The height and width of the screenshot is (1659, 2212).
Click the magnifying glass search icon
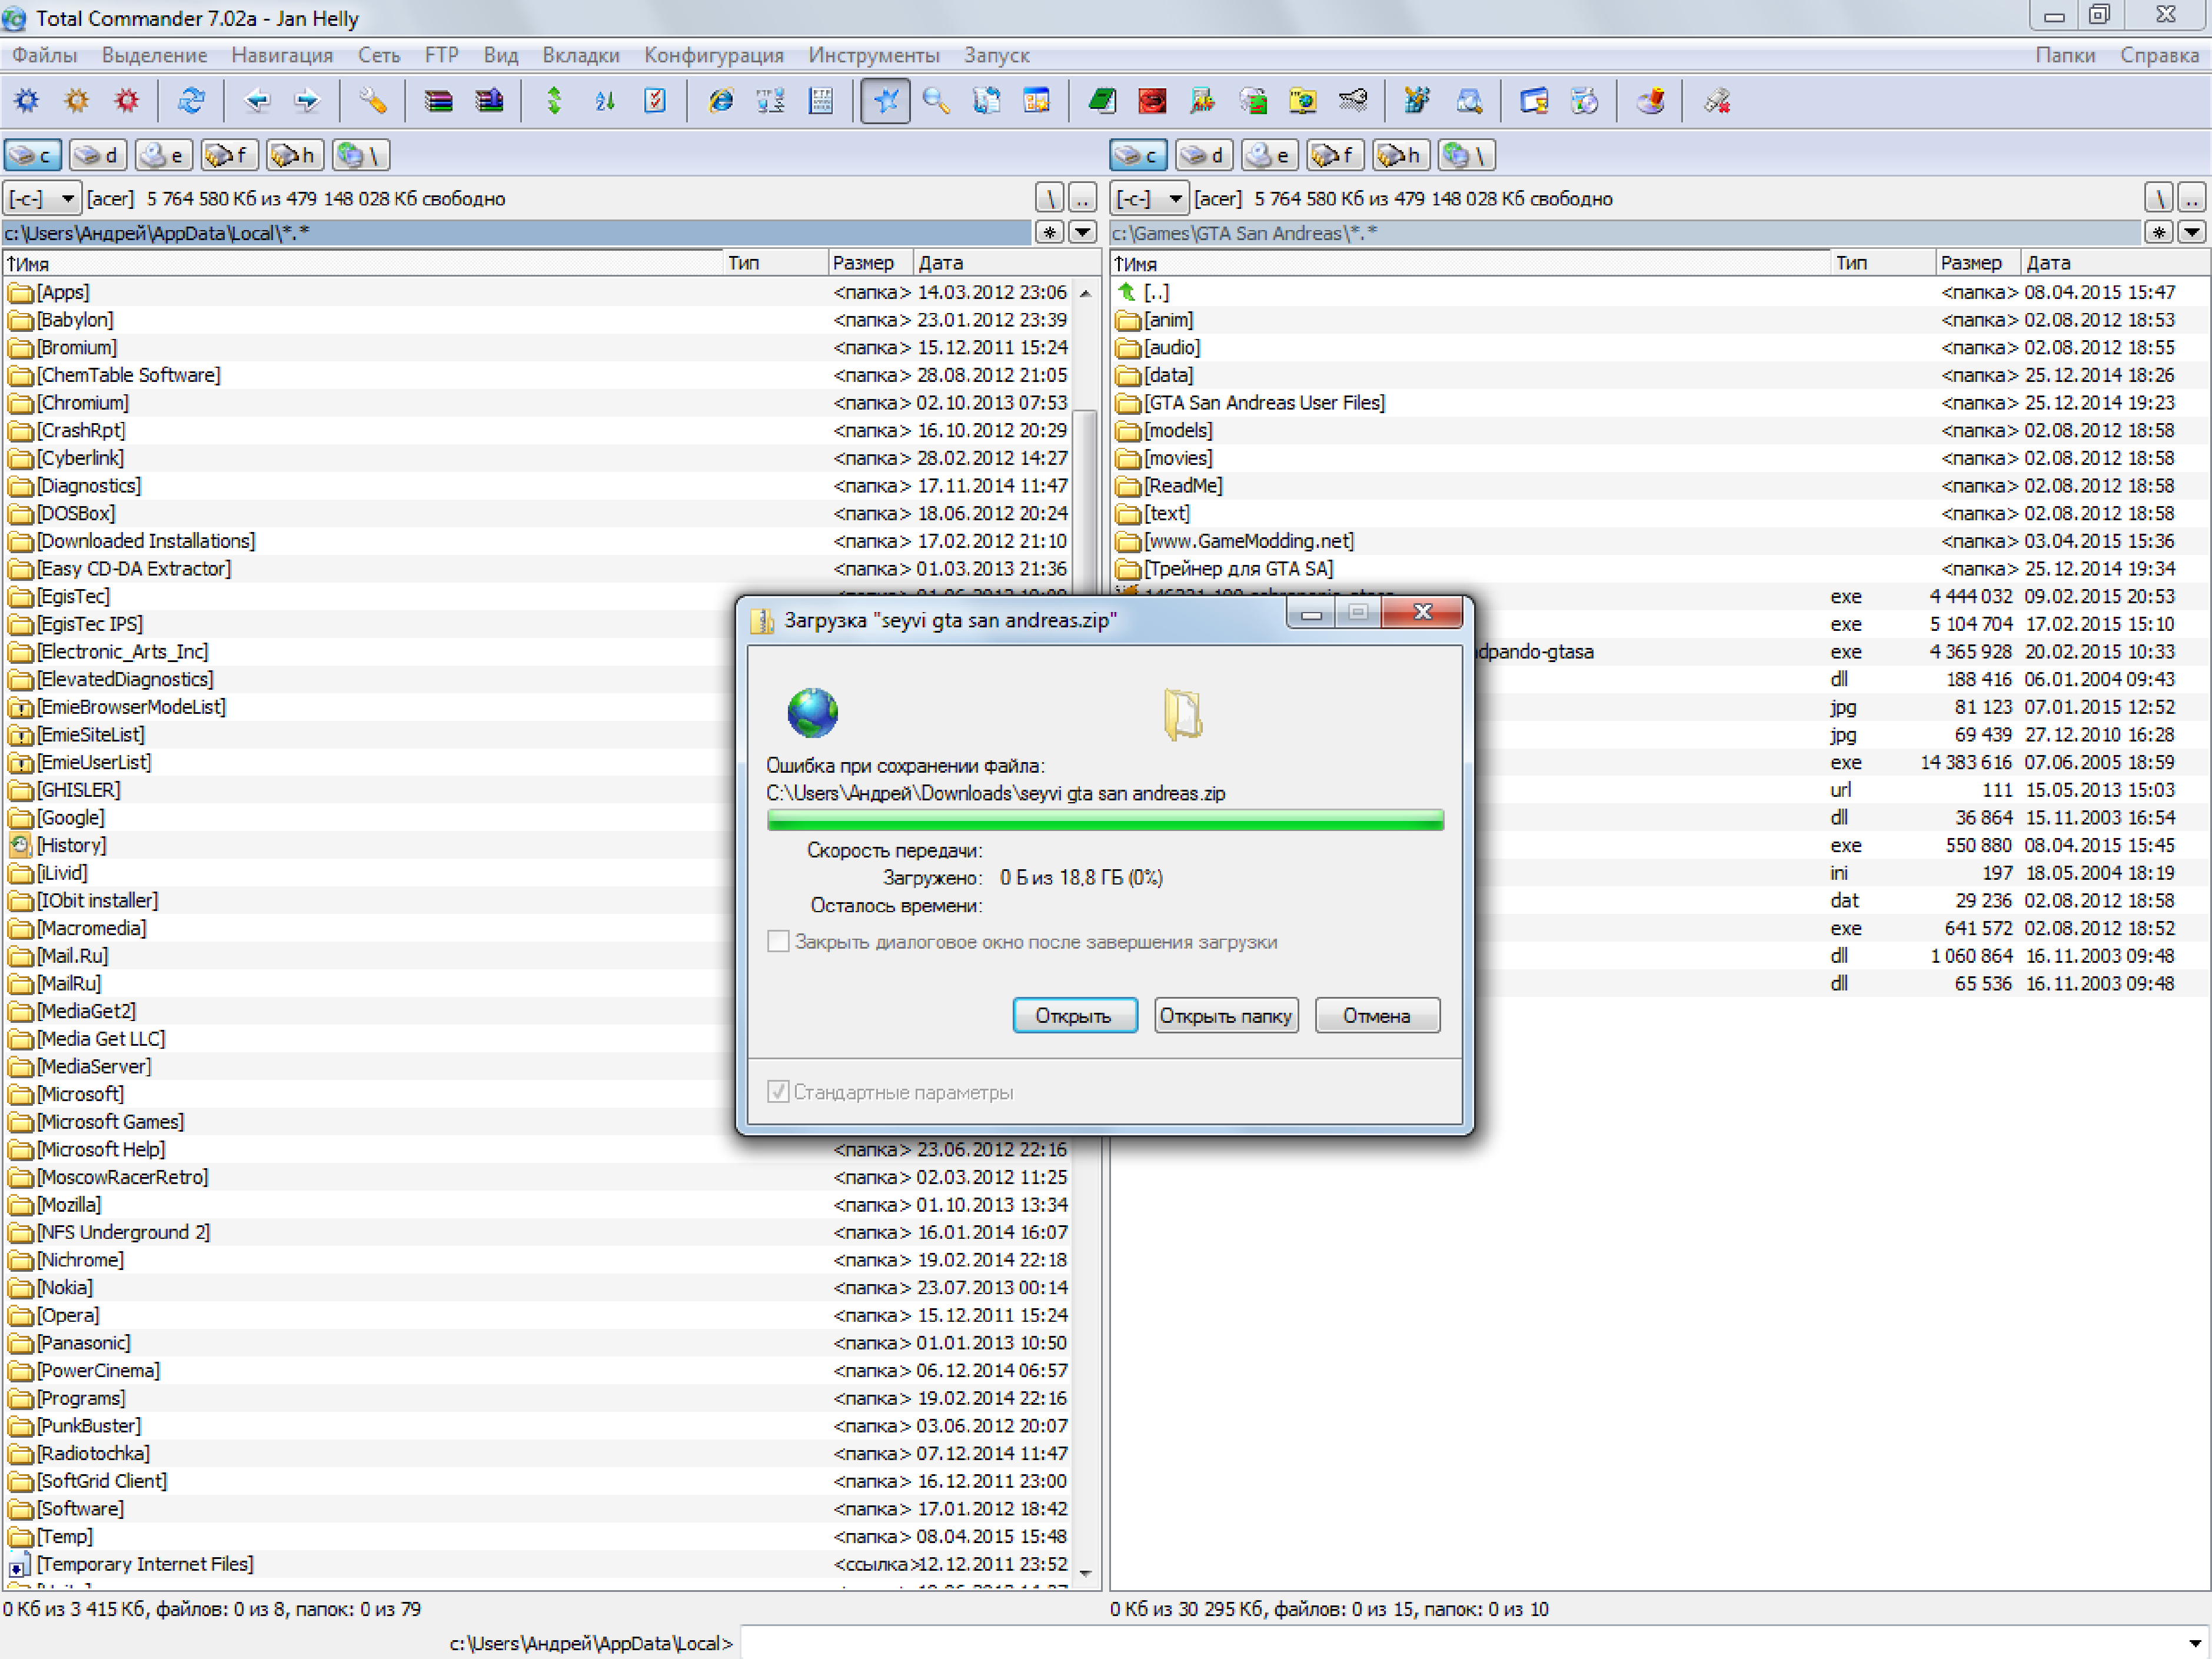point(937,101)
